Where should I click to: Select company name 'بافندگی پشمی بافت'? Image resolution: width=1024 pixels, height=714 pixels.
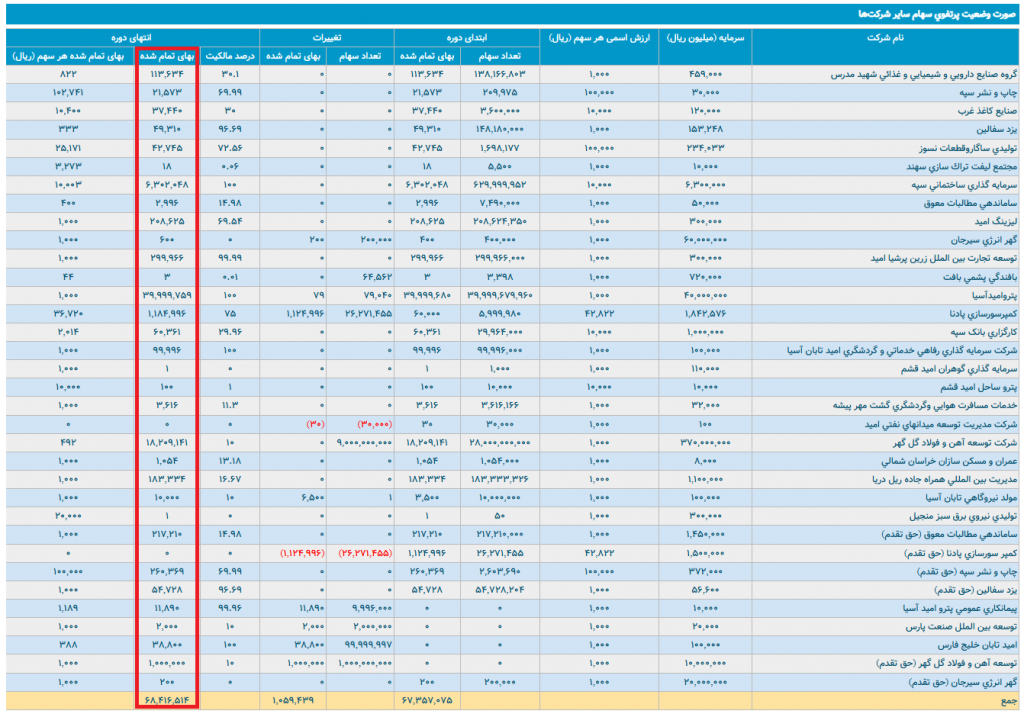[980, 277]
